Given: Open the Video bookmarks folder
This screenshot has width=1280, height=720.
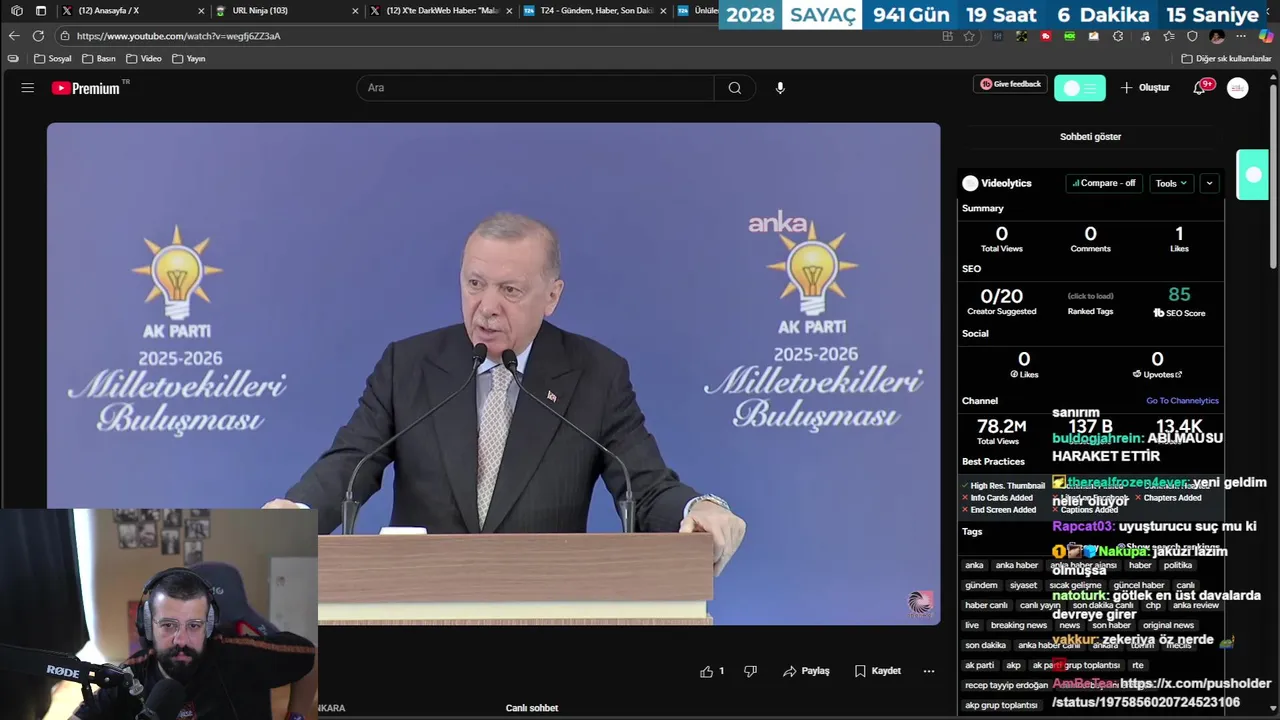Looking at the screenshot, I should point(144,59).
